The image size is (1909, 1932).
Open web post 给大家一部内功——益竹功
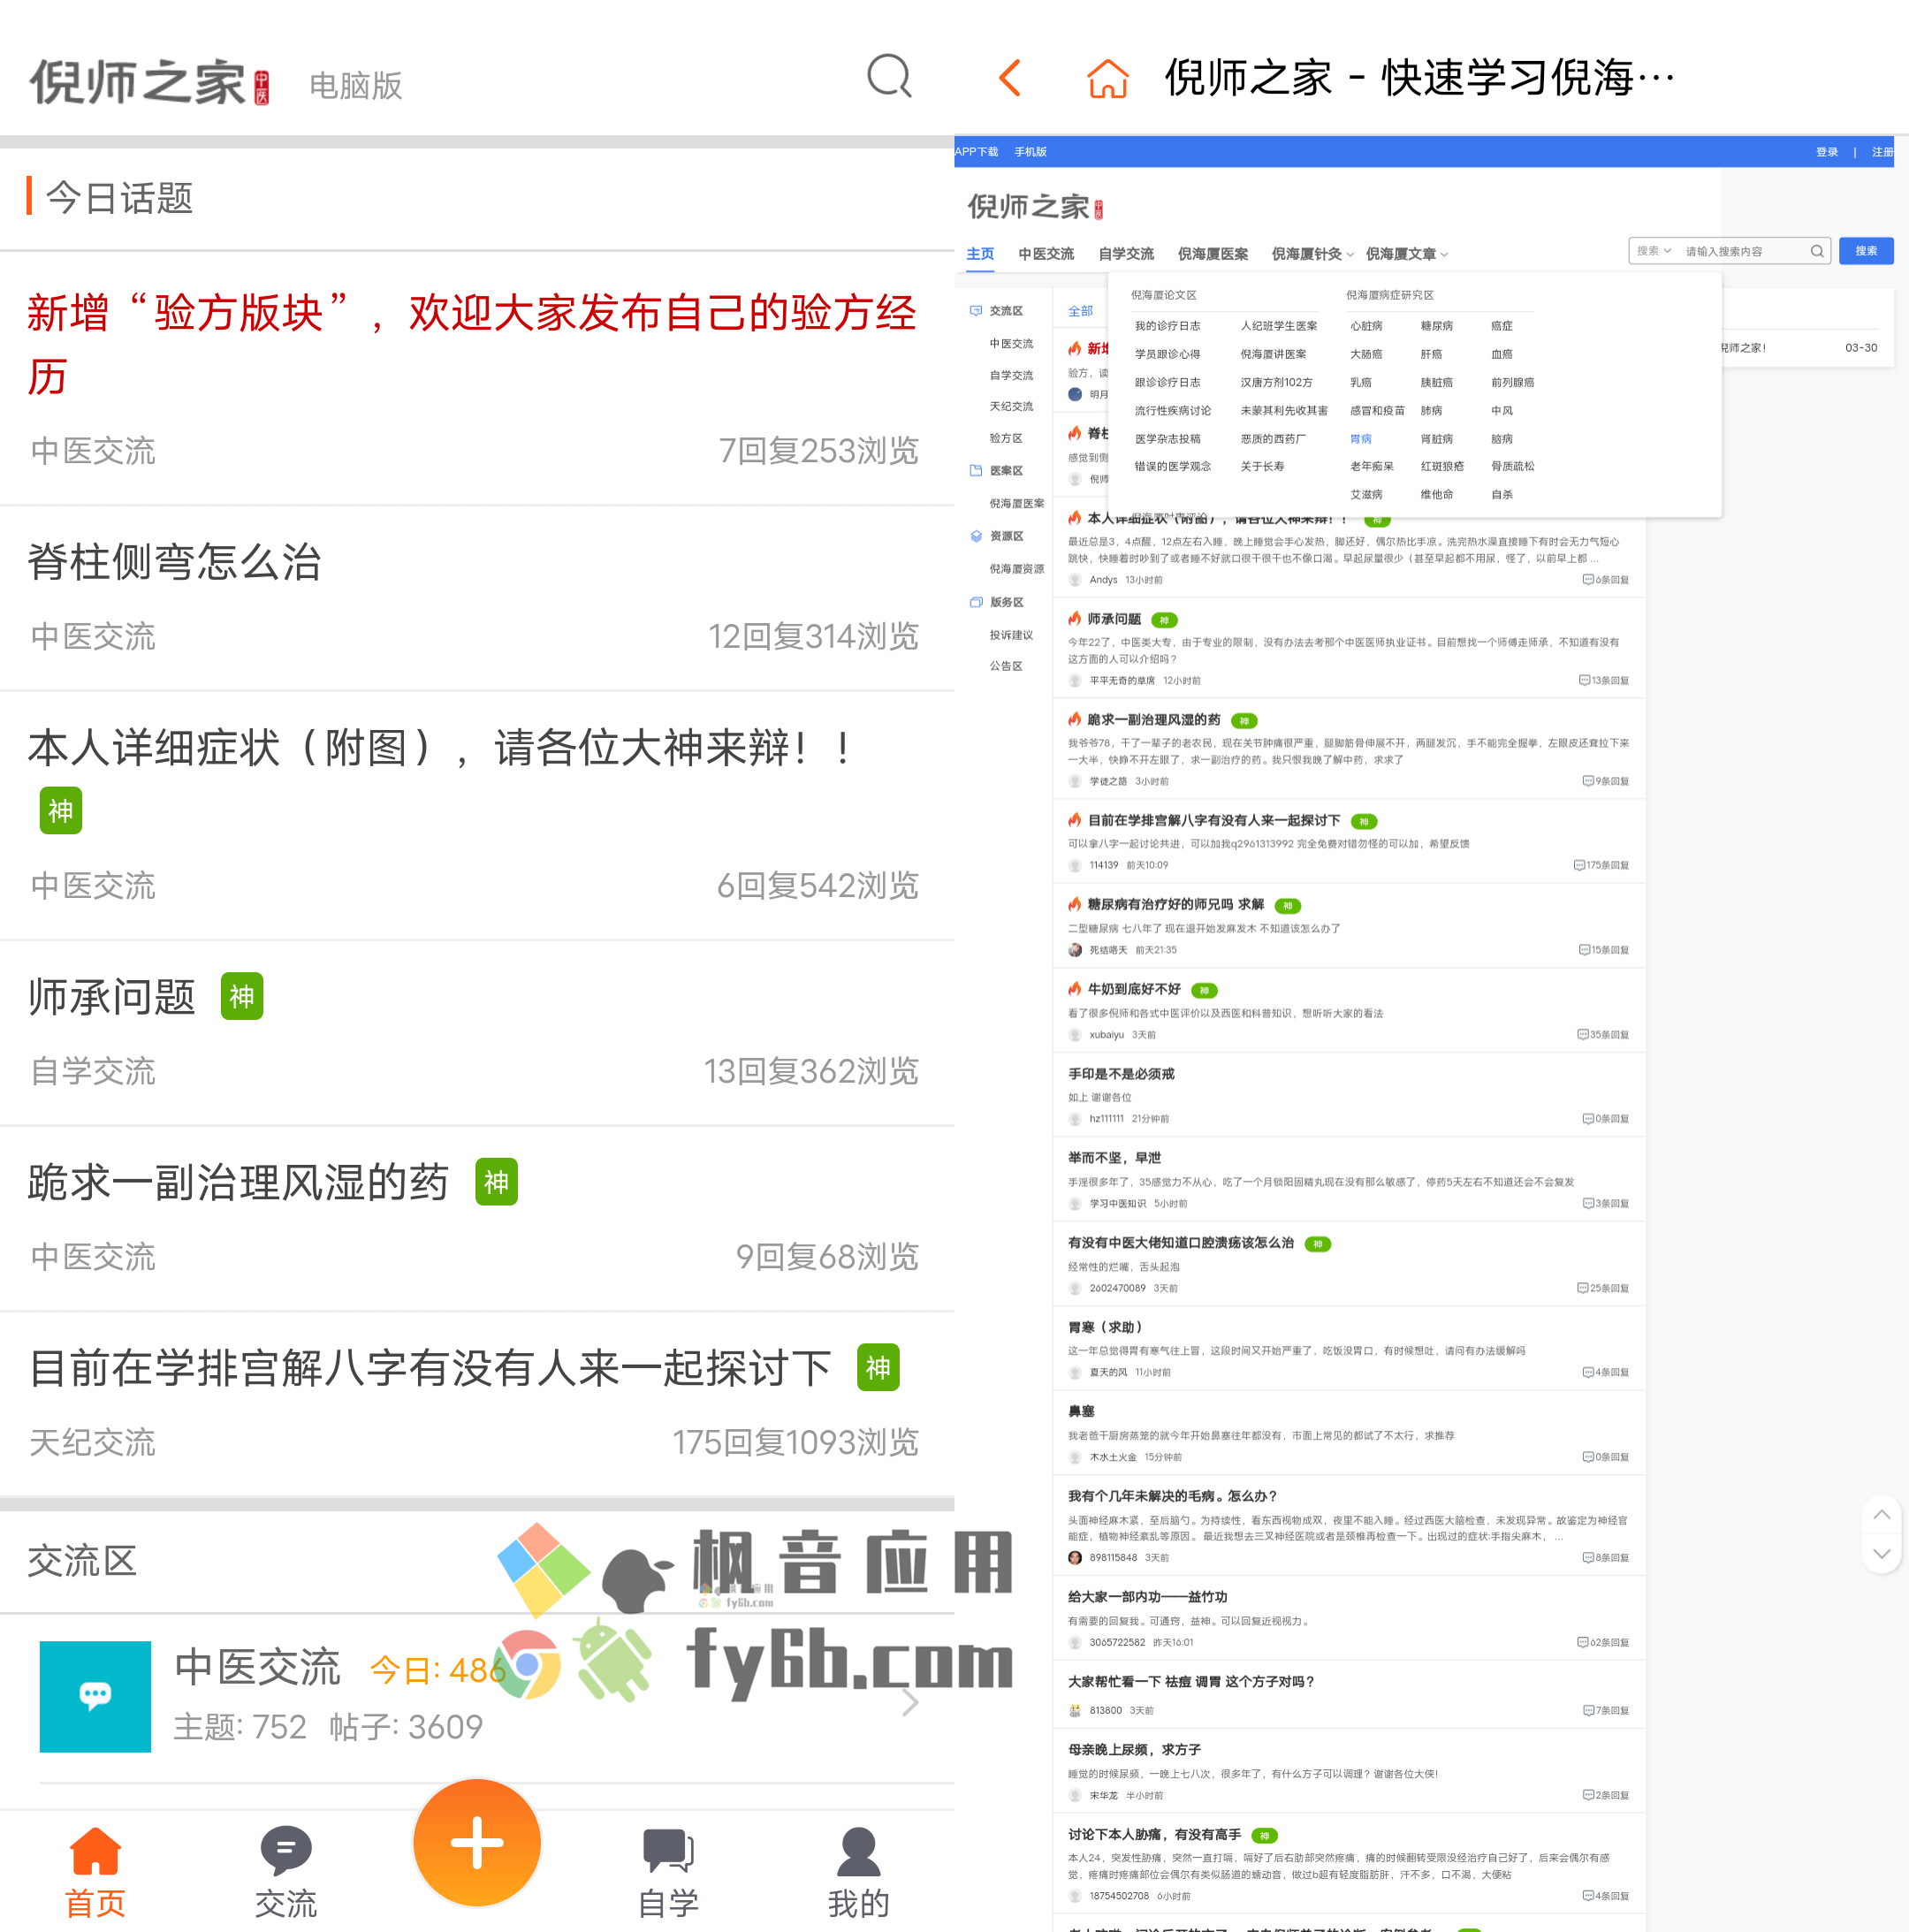coord(1147,1597)
